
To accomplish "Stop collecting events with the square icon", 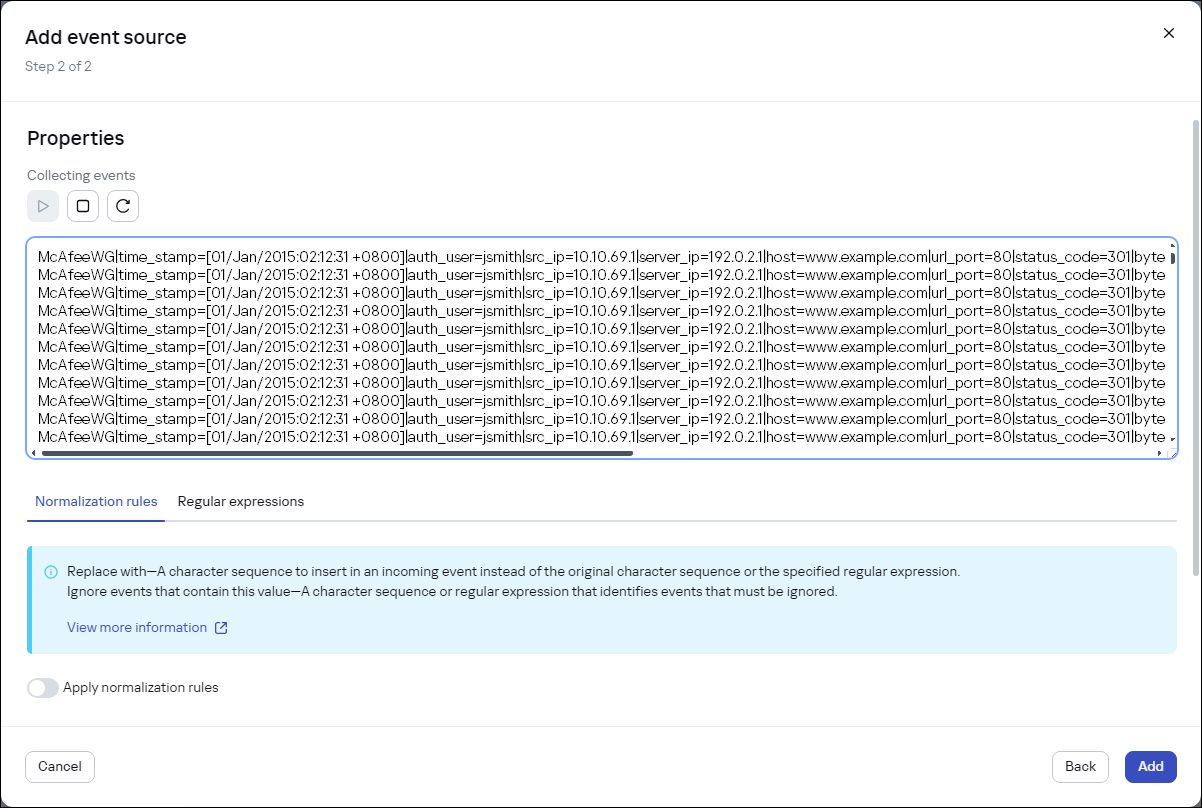I will (x=83, y=206).
